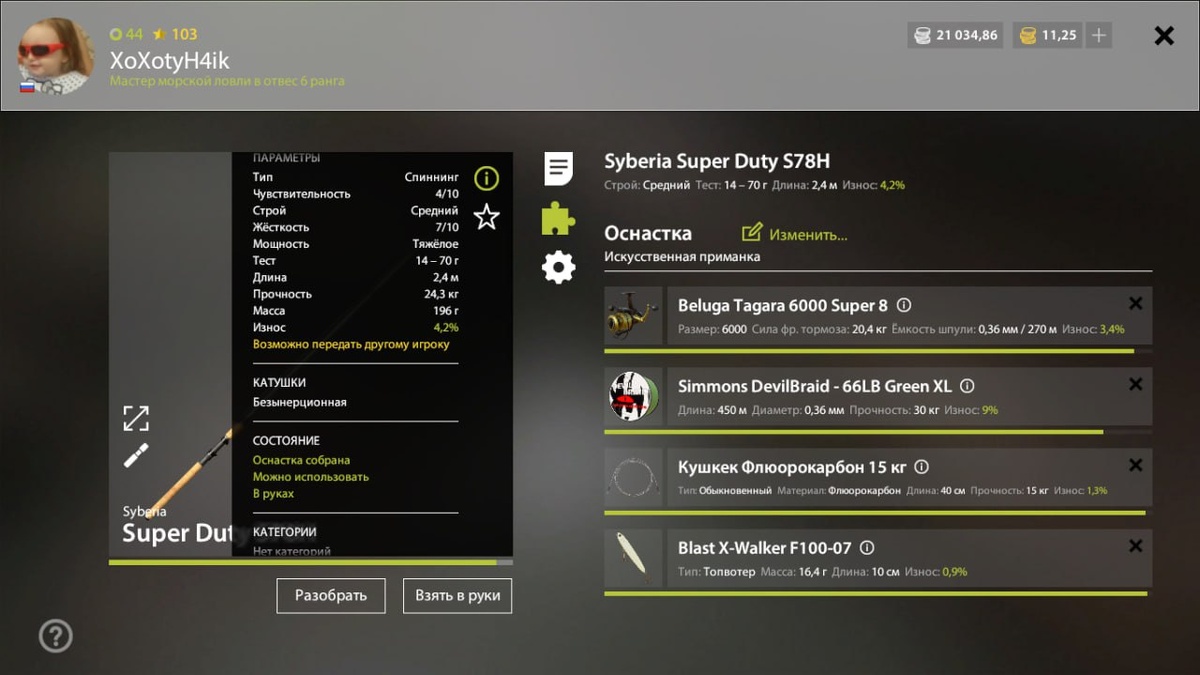Click the Изменить edit rig link

click(808, 235)
